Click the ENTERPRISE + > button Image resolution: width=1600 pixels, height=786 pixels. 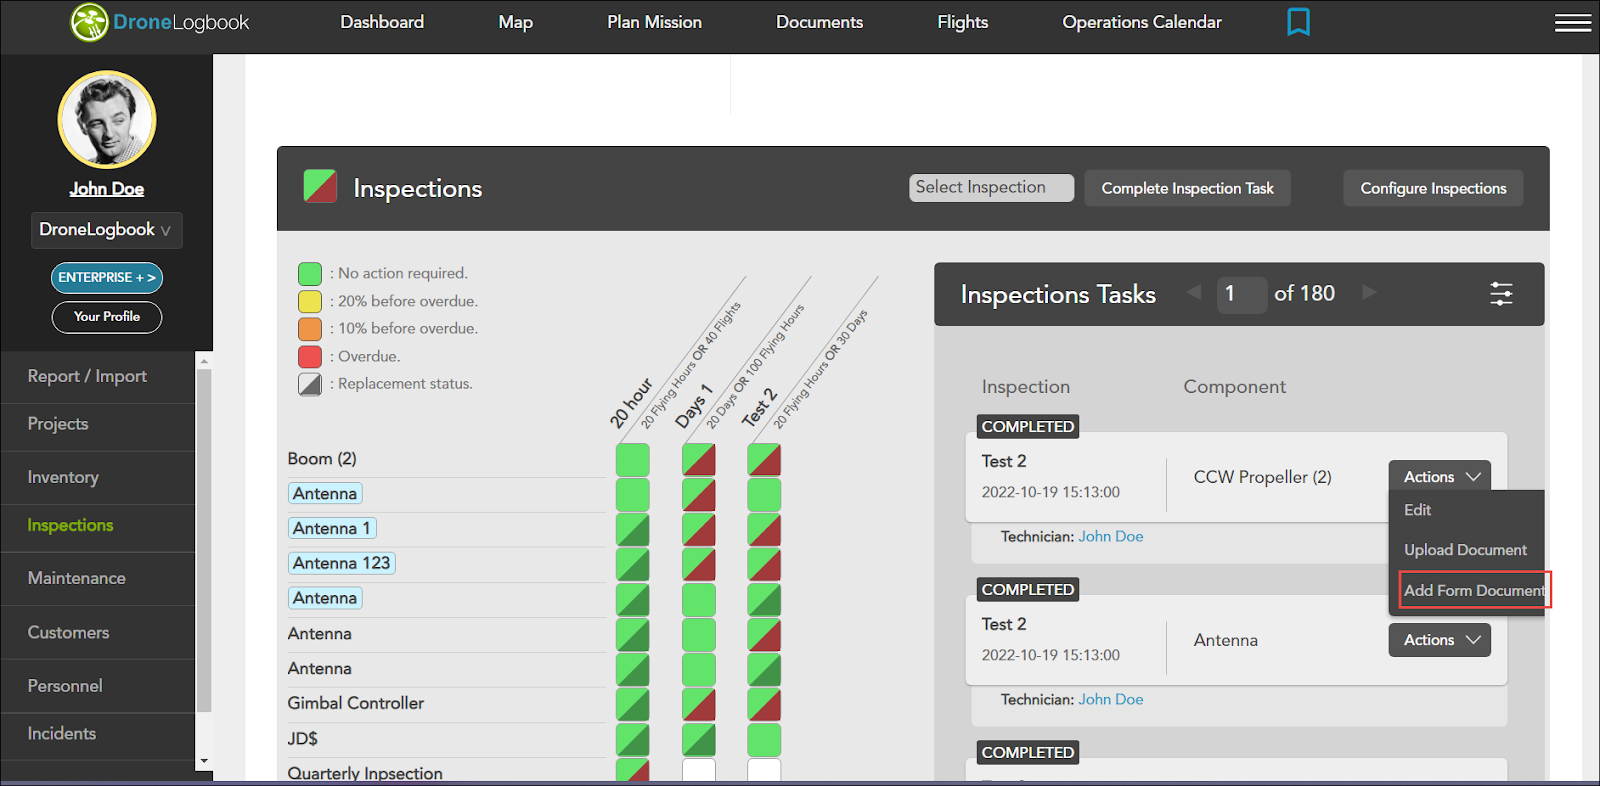coord(107,277)
